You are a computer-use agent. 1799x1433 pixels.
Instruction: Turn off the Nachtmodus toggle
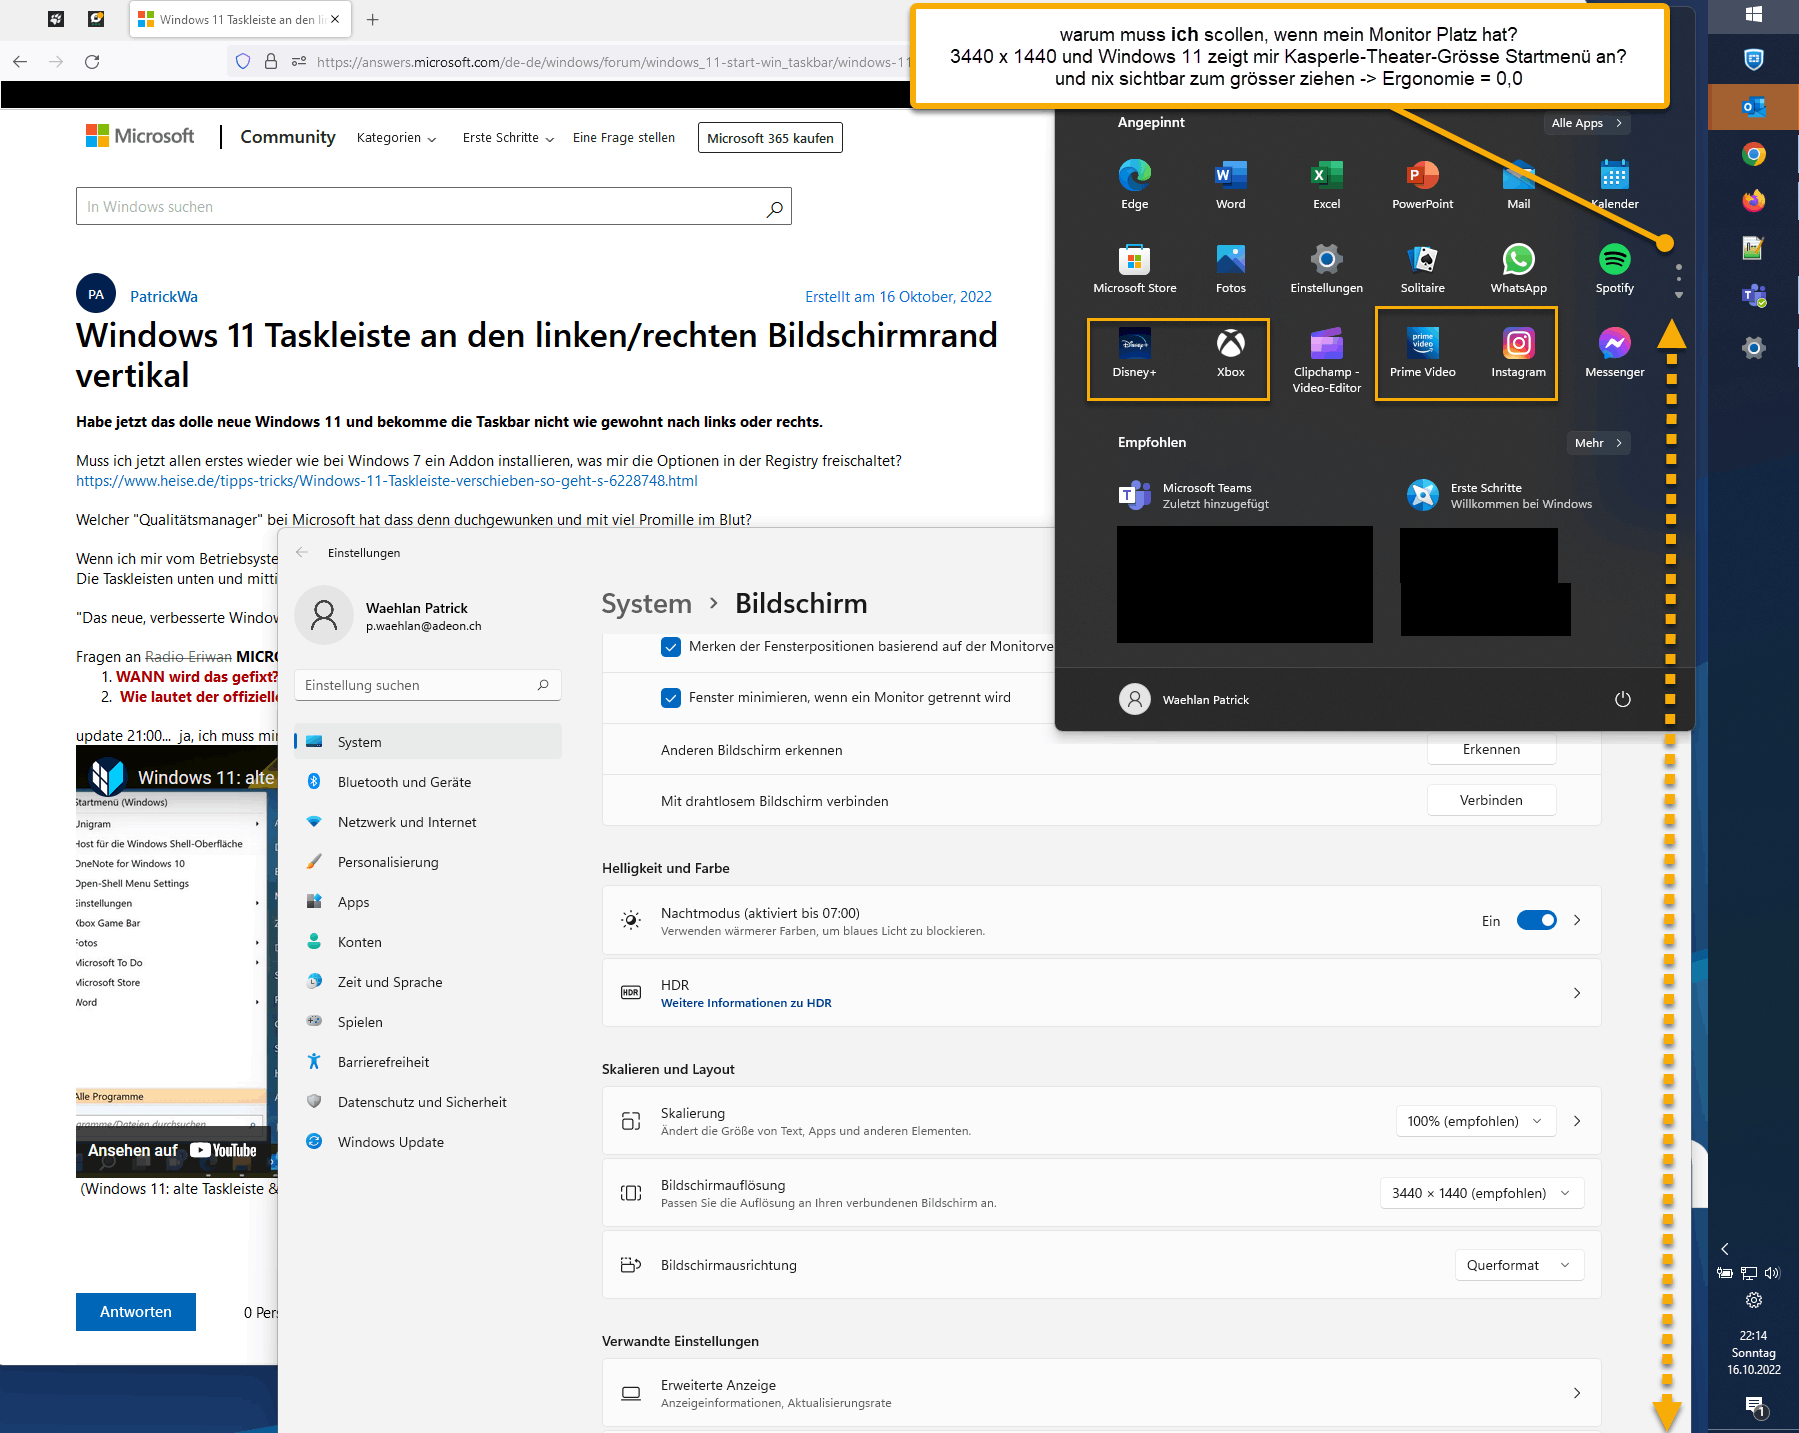coord(1536,921)
